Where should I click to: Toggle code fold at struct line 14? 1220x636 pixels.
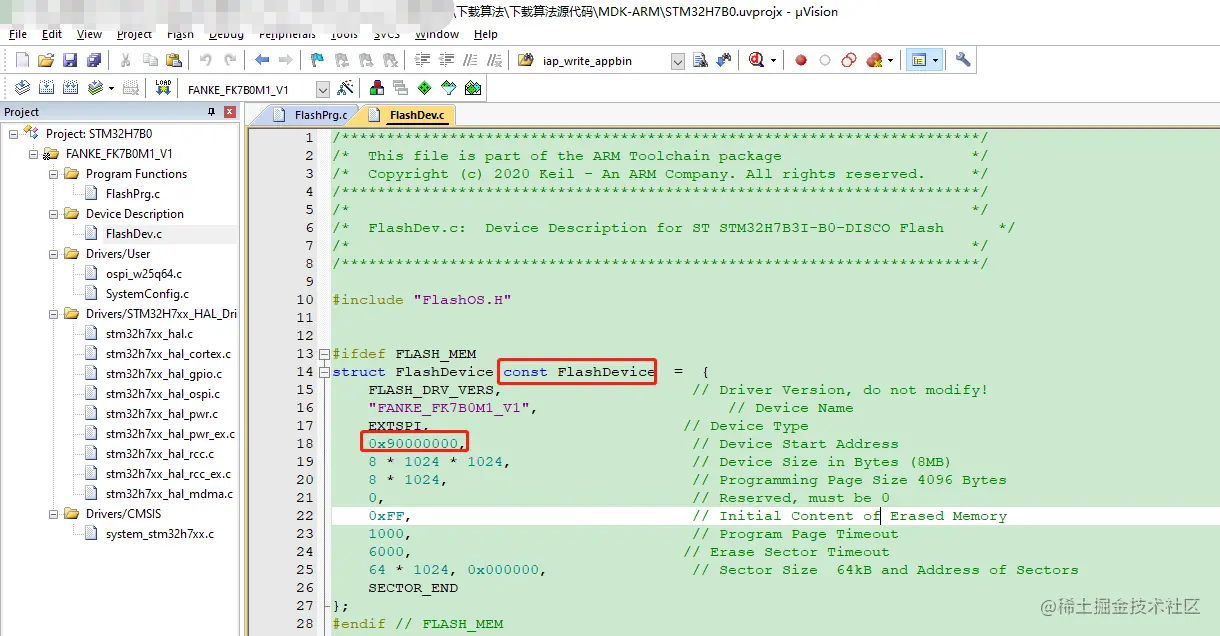324,372
